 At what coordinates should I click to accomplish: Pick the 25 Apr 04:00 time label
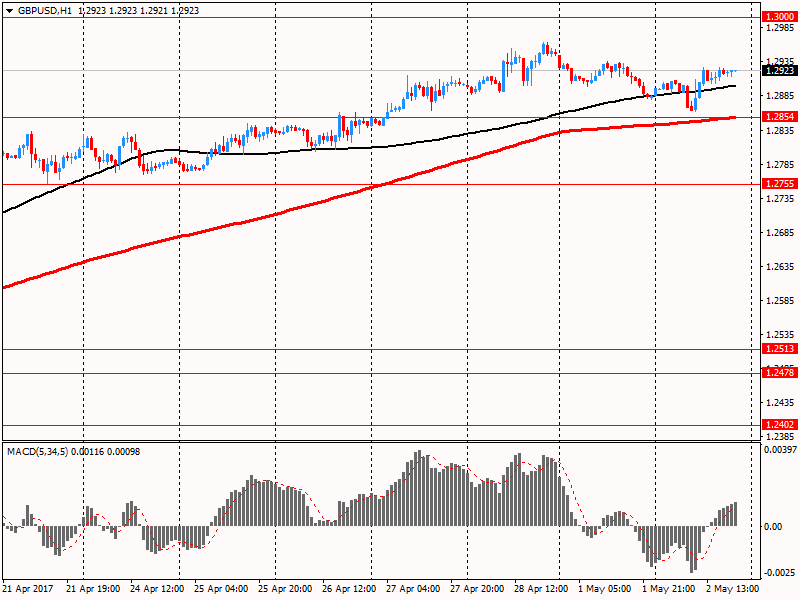coord(221,589)
